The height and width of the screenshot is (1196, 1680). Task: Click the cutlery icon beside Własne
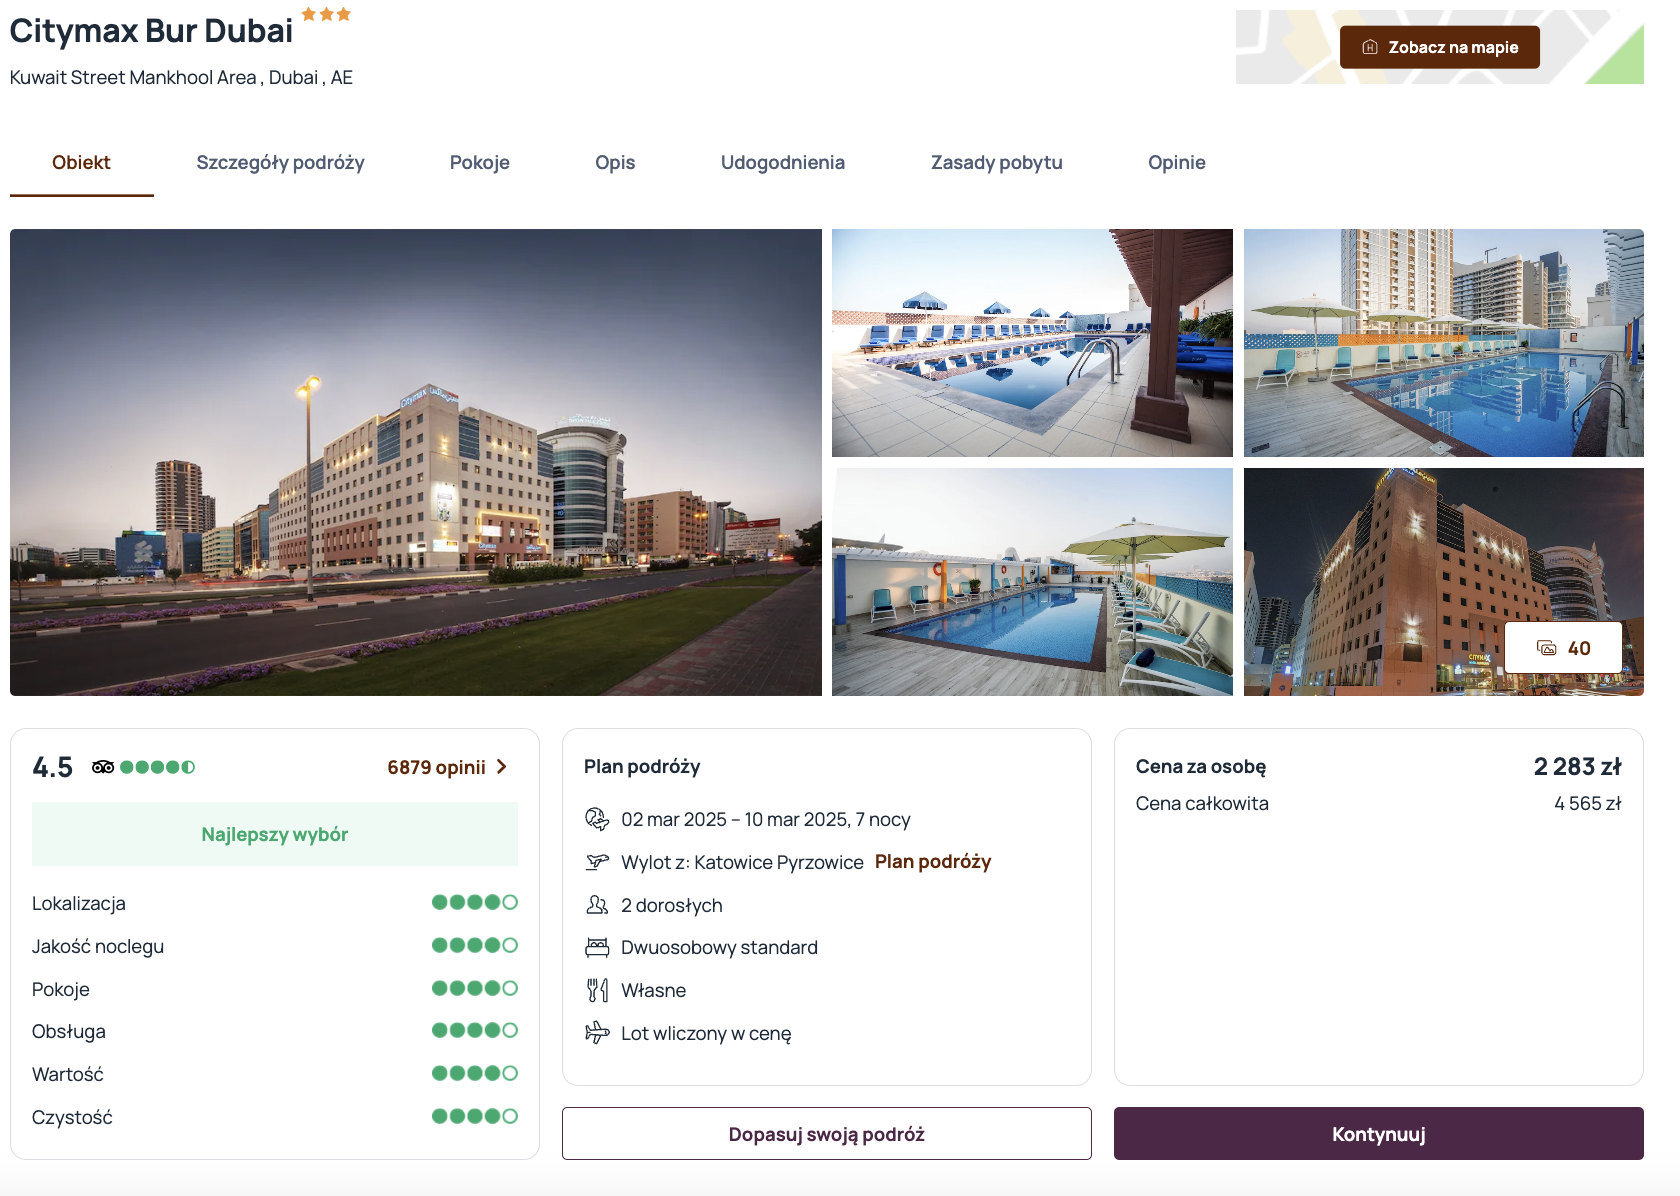[597, 990]
